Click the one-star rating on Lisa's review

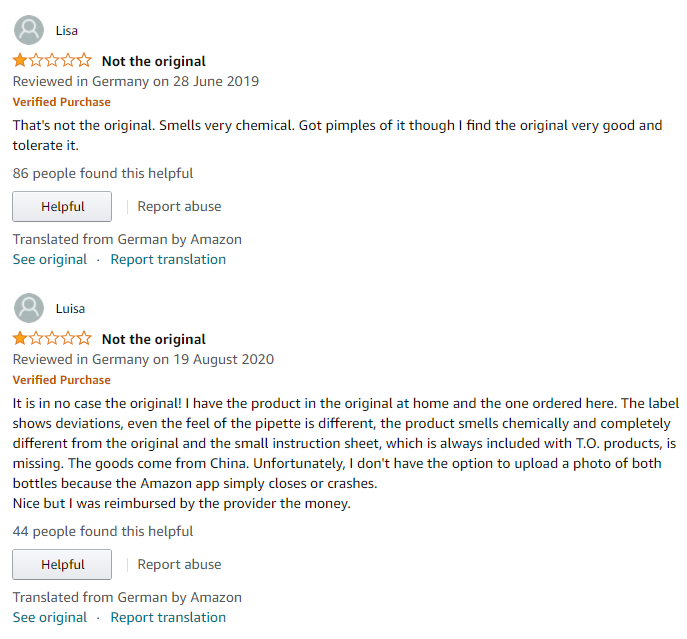(x=52, y=61)
